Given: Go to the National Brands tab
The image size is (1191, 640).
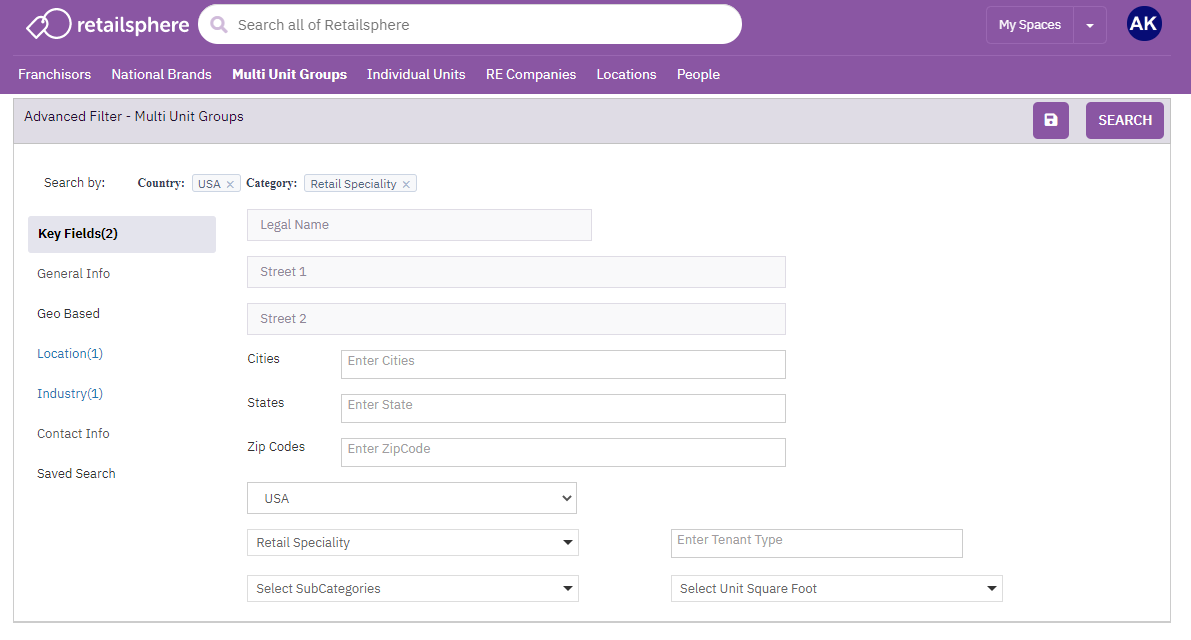Looking at the screenshot, I should [162, 74].
